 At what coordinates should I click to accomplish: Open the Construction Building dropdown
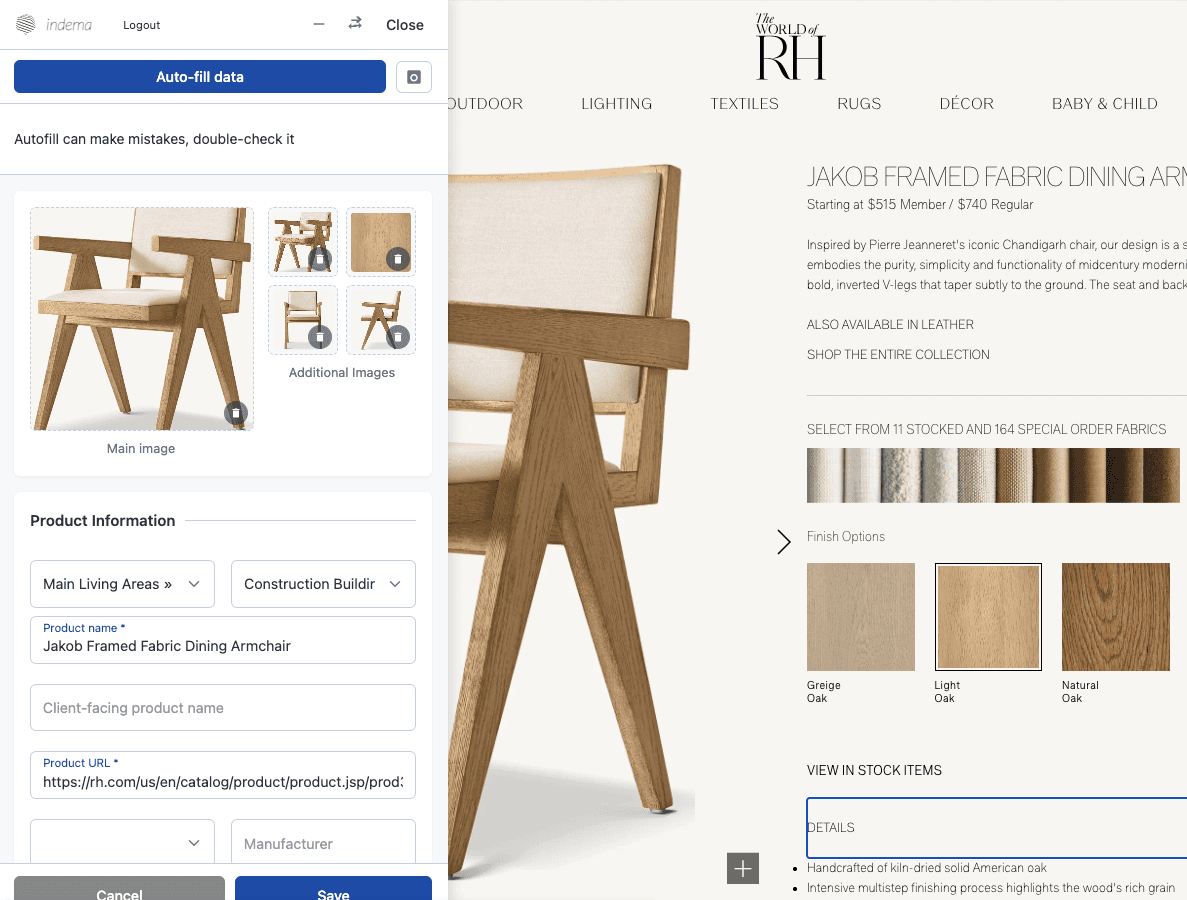coord(322,583)
